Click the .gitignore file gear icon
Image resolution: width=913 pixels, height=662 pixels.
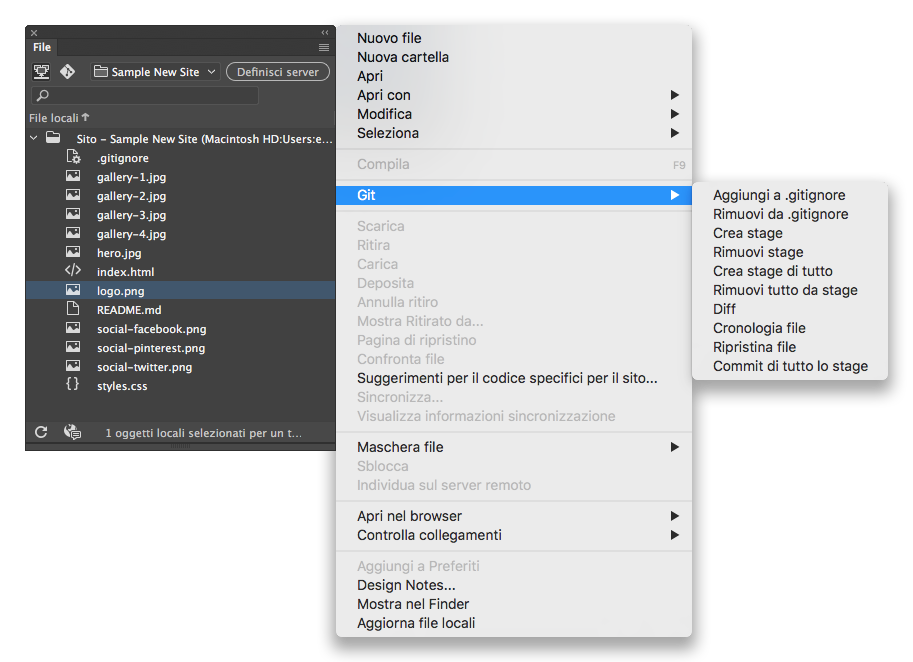(73, 157)
